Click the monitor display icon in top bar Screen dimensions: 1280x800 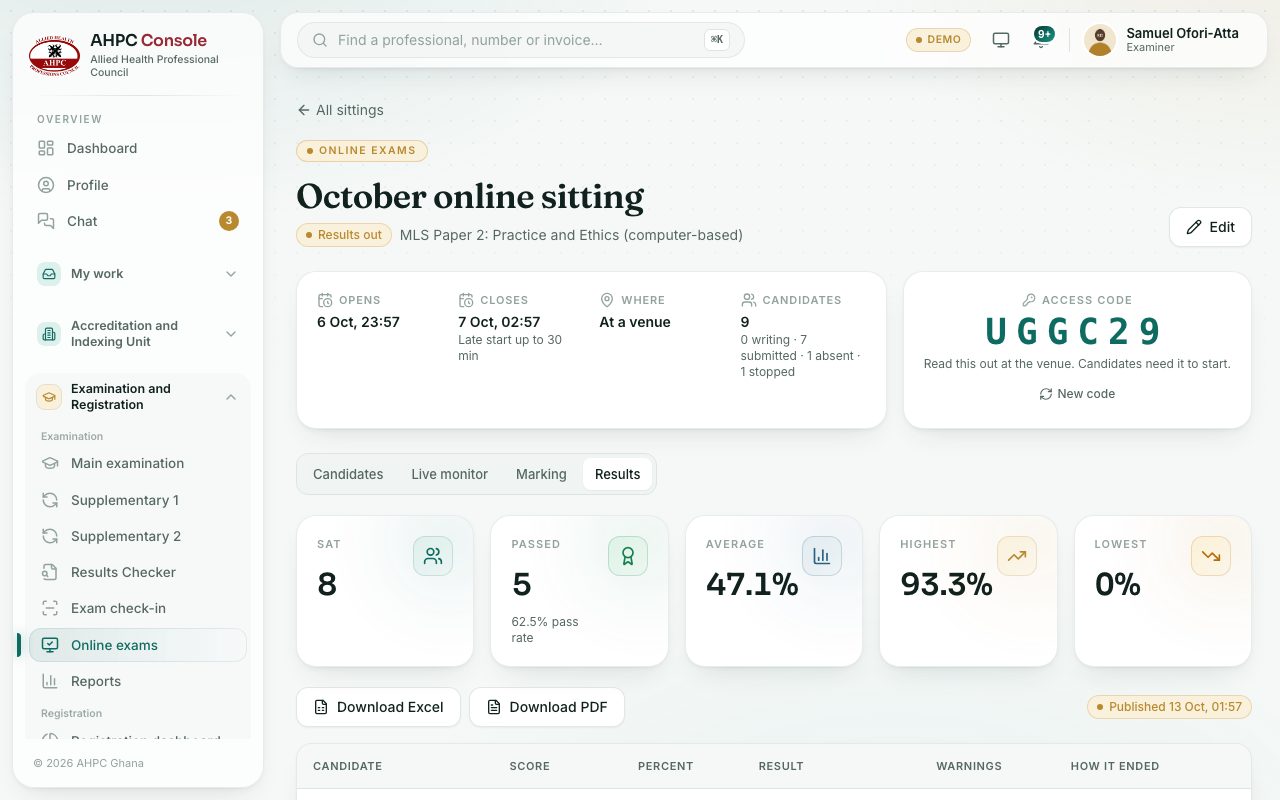1001,40
